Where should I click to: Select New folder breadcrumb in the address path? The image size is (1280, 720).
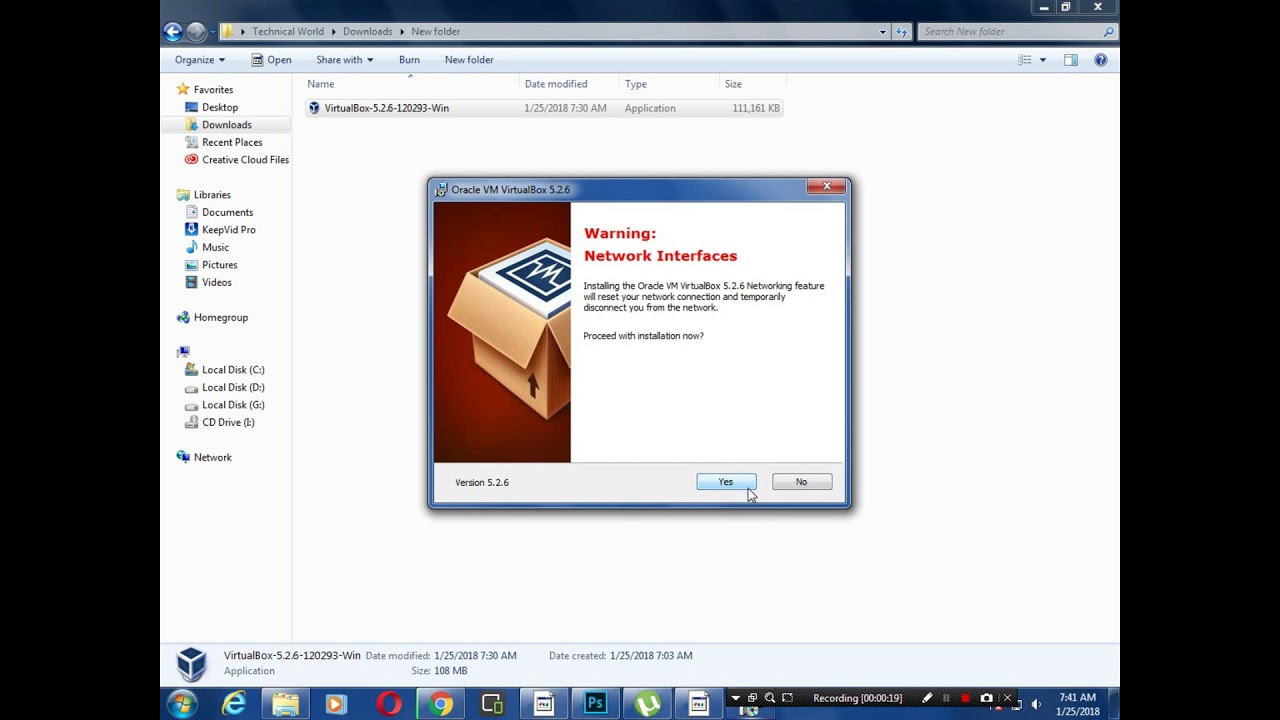(x=436, y=31)
